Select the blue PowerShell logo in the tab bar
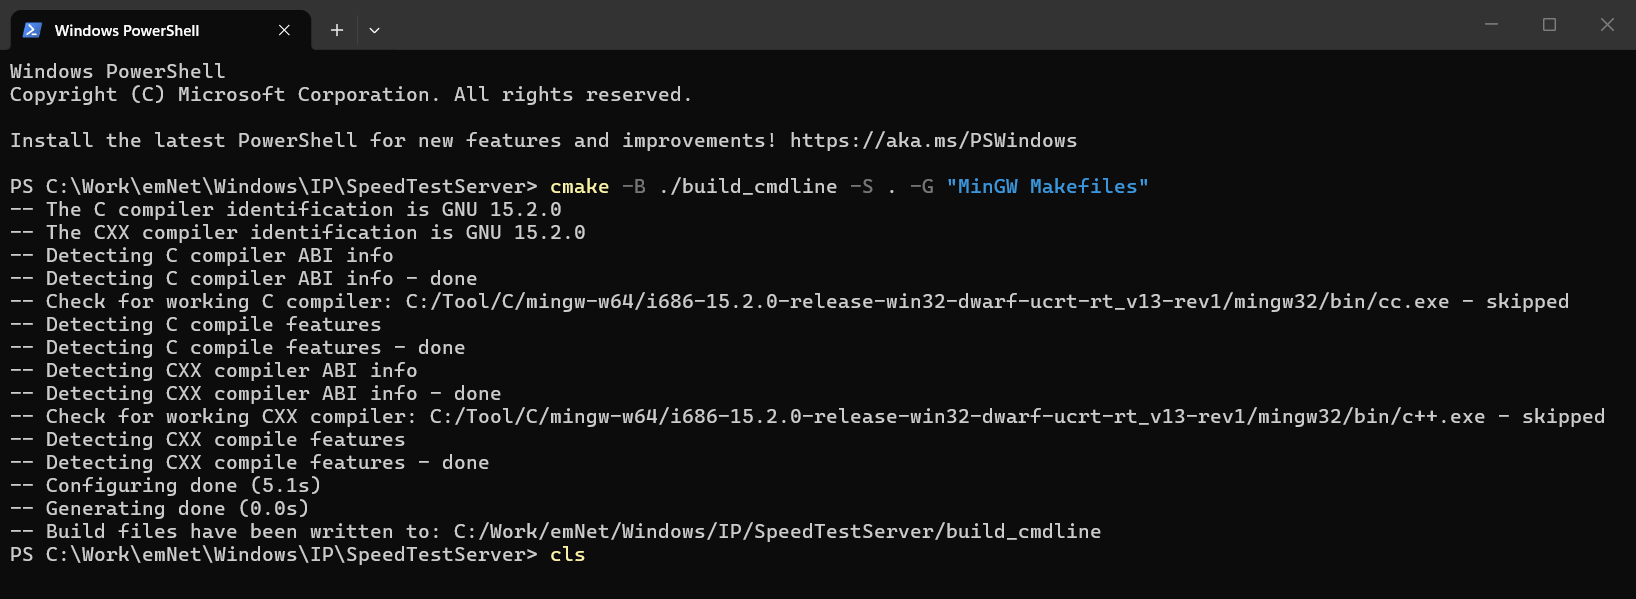The image size is (1636, 599). point(33,30)
